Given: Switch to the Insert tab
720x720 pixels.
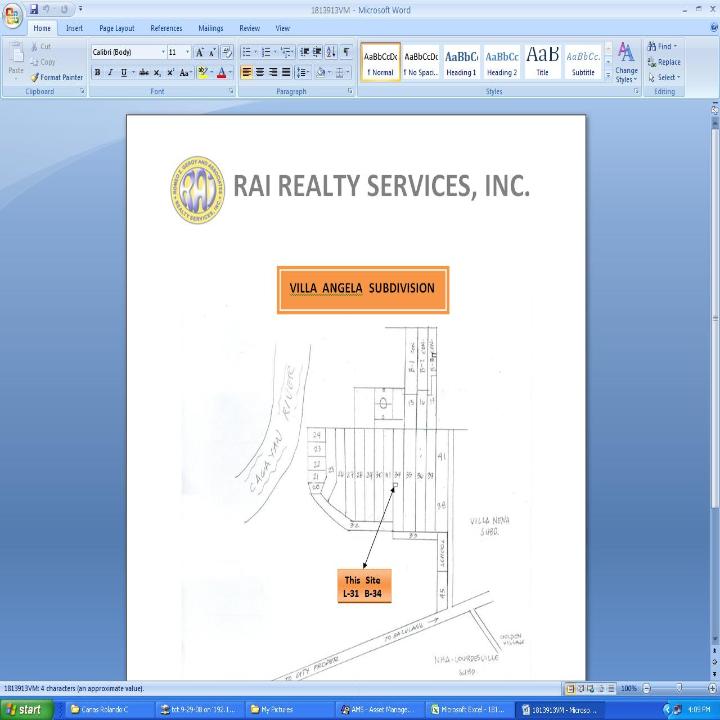Looking at the screenshot, I should [74, 28].
